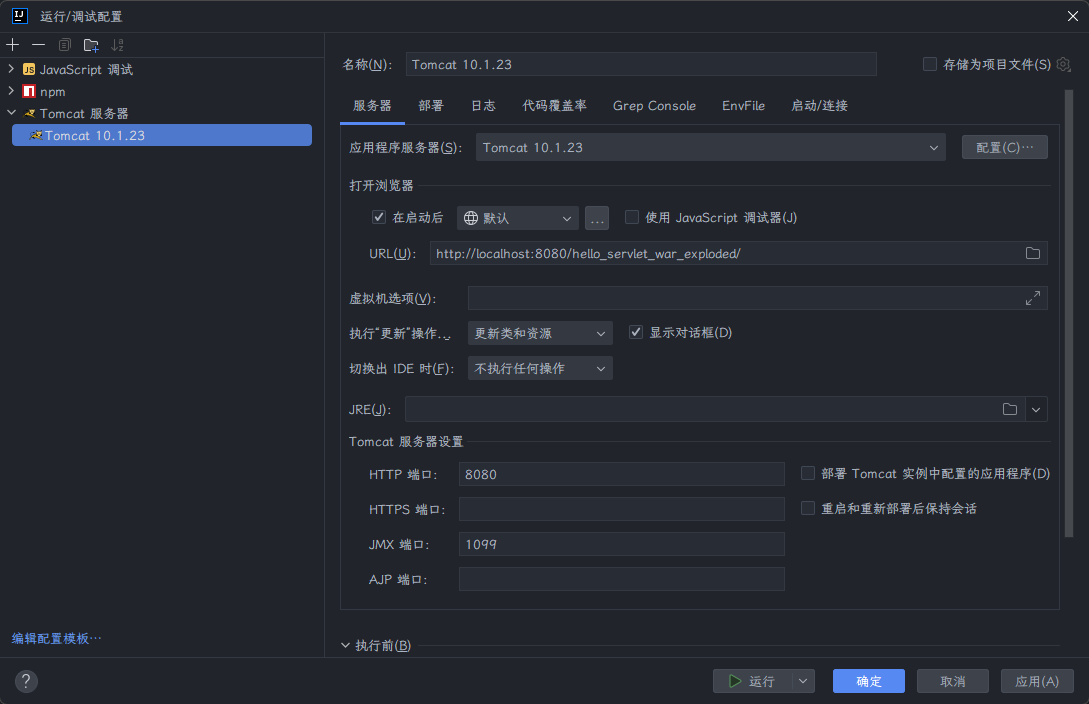Click the IntelliJ logo in title bar
This screenshot has width=1089, height=704.
tap(19, 15)
